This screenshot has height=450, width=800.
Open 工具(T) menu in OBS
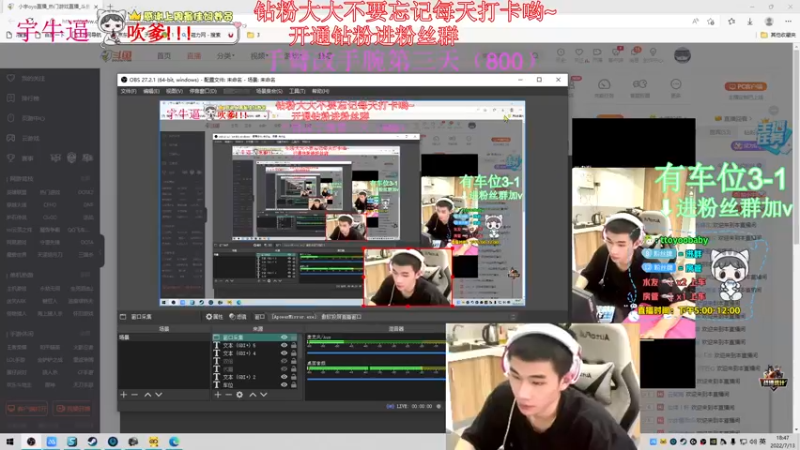[297, 91]
